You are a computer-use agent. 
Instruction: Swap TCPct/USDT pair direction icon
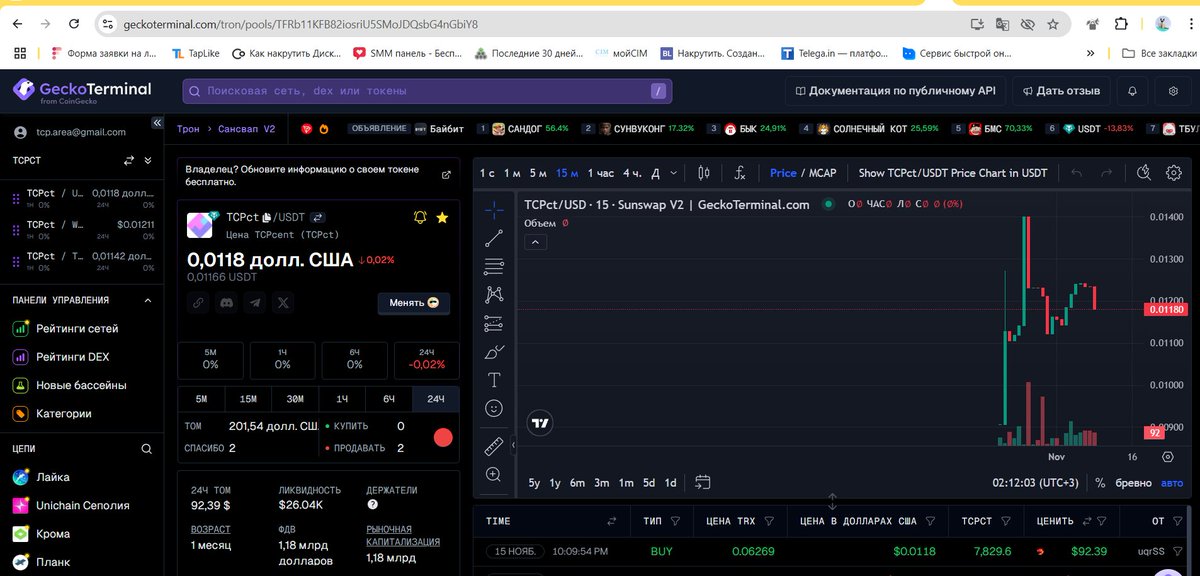point(318,217)
